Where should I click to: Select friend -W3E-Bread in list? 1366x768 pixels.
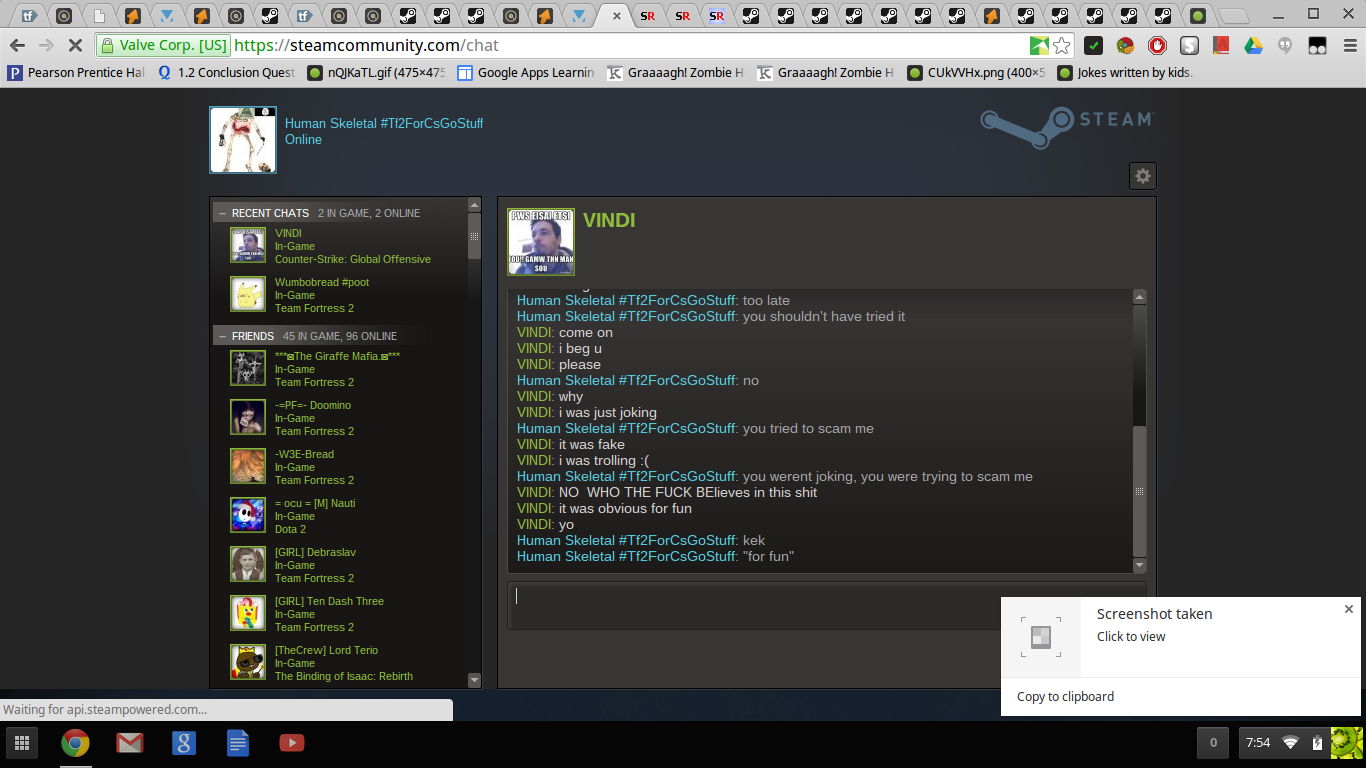pyautogui.click(x=304, y=454)
